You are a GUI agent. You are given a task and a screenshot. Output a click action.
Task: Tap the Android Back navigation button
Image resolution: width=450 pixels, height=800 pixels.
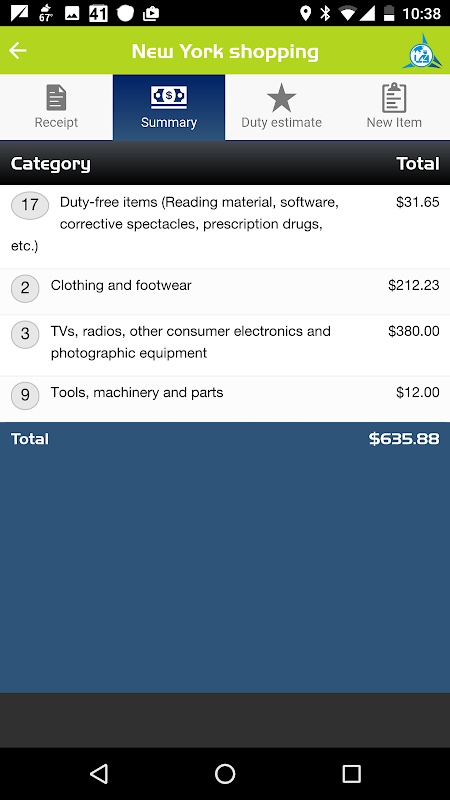coord(99,774)
